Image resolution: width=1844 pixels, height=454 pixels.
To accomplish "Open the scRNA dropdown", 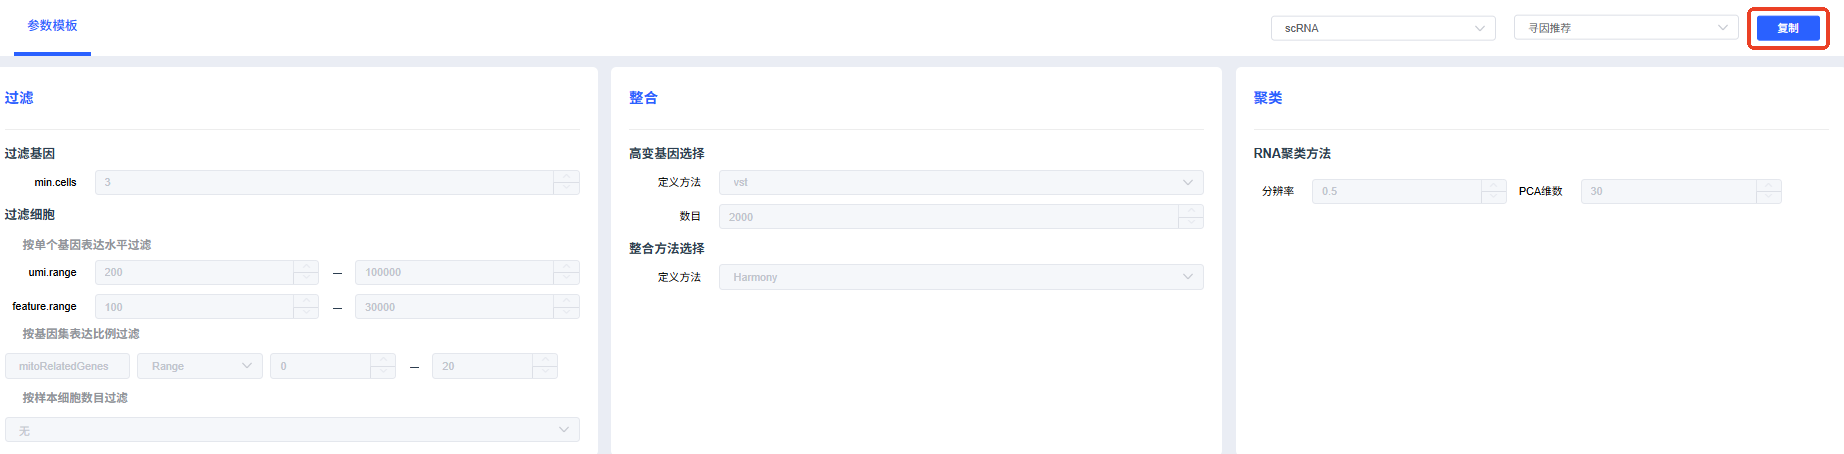I will point(1383,28).
